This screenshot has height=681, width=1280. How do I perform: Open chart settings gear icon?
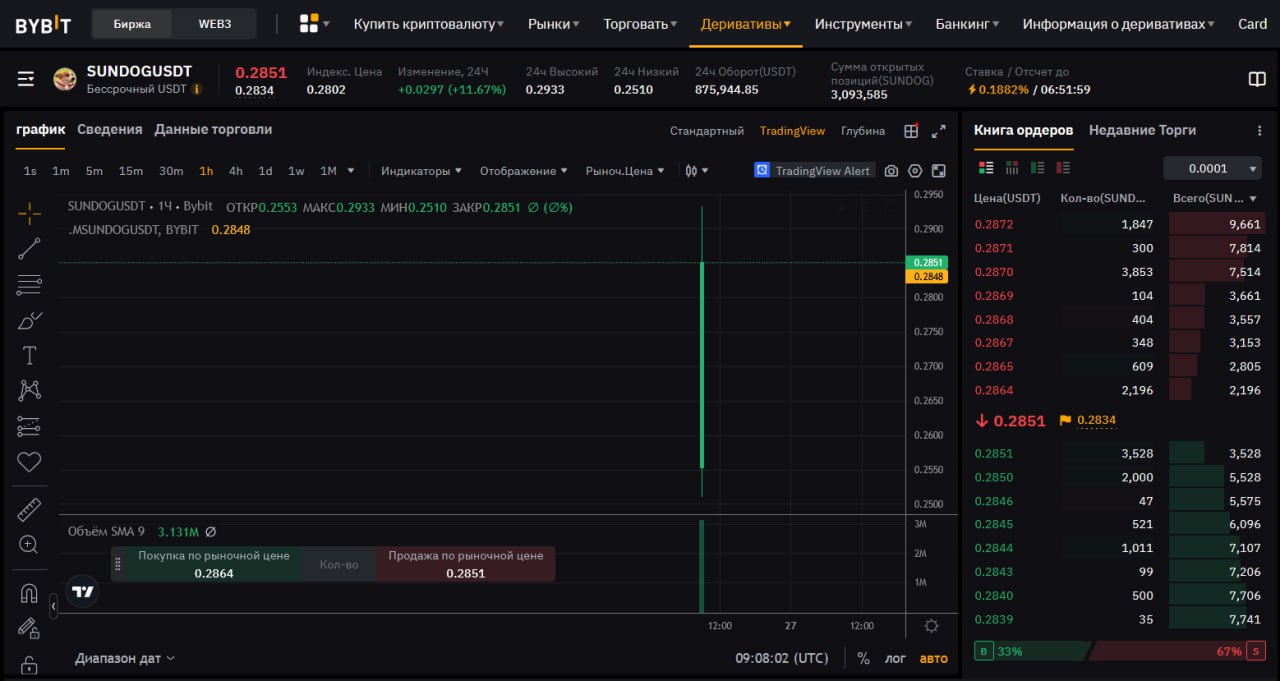pyautogui.click(x=915, y=171)
